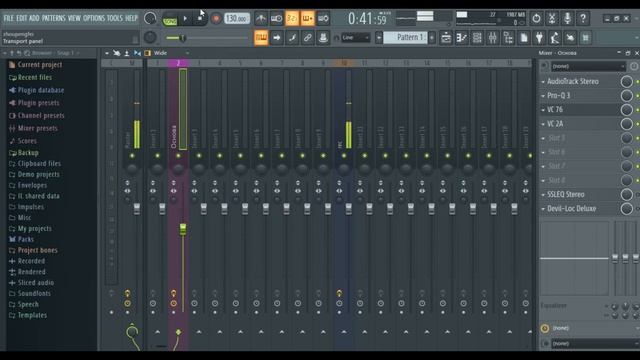Toggle loop recording icon
Screen dimensions: 640x360
tap(323, 18)
